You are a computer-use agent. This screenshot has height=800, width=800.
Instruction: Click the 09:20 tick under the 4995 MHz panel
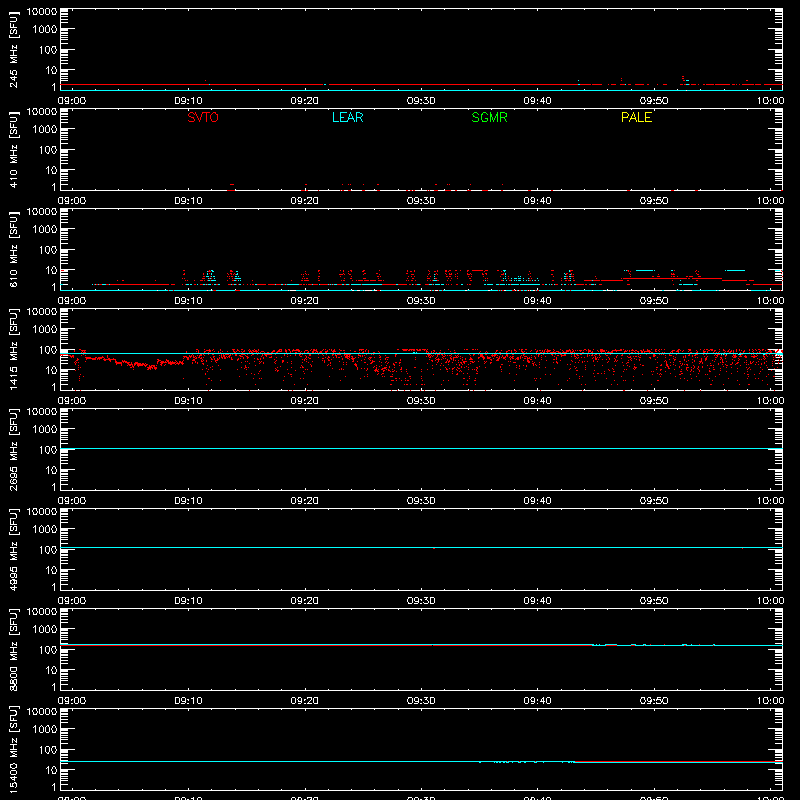pyautogui.click(x=305, y=601)
